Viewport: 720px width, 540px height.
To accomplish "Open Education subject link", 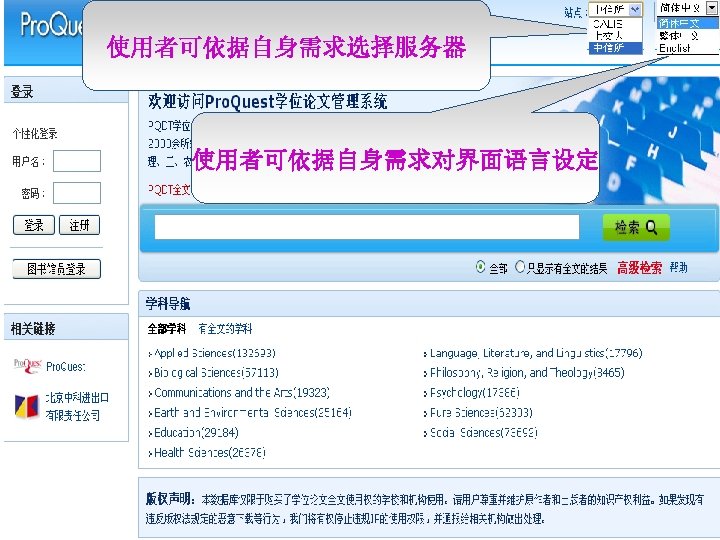I will click(196, 433).
